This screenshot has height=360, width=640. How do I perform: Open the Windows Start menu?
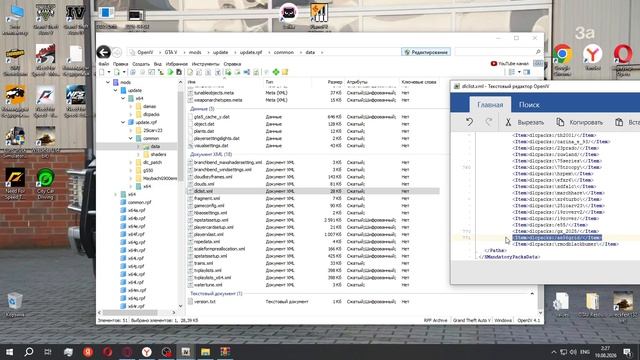point(9,352)
